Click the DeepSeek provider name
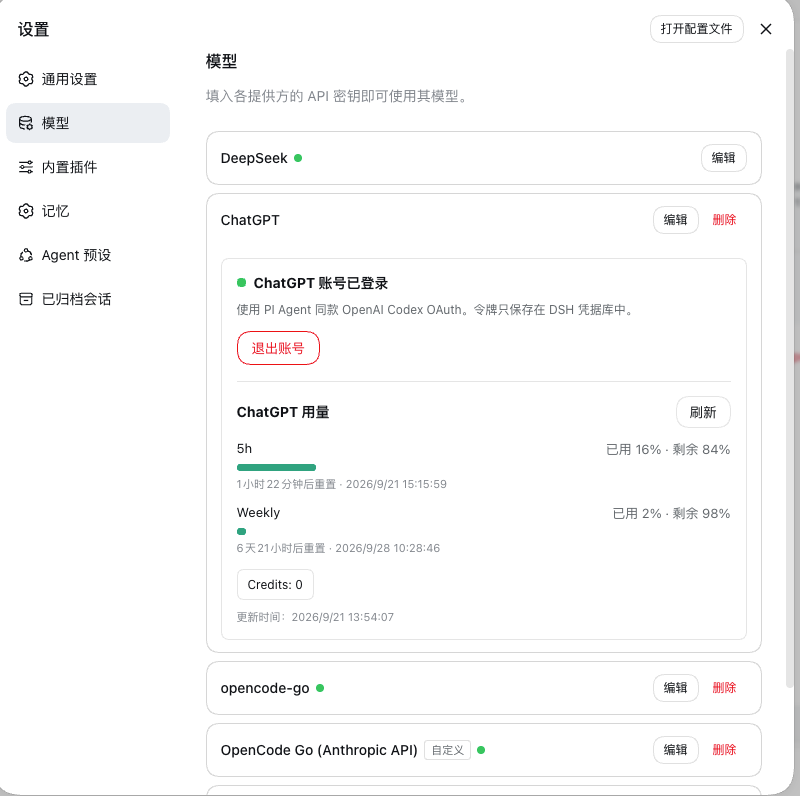800x796 pixels. [x=254, y=158]
